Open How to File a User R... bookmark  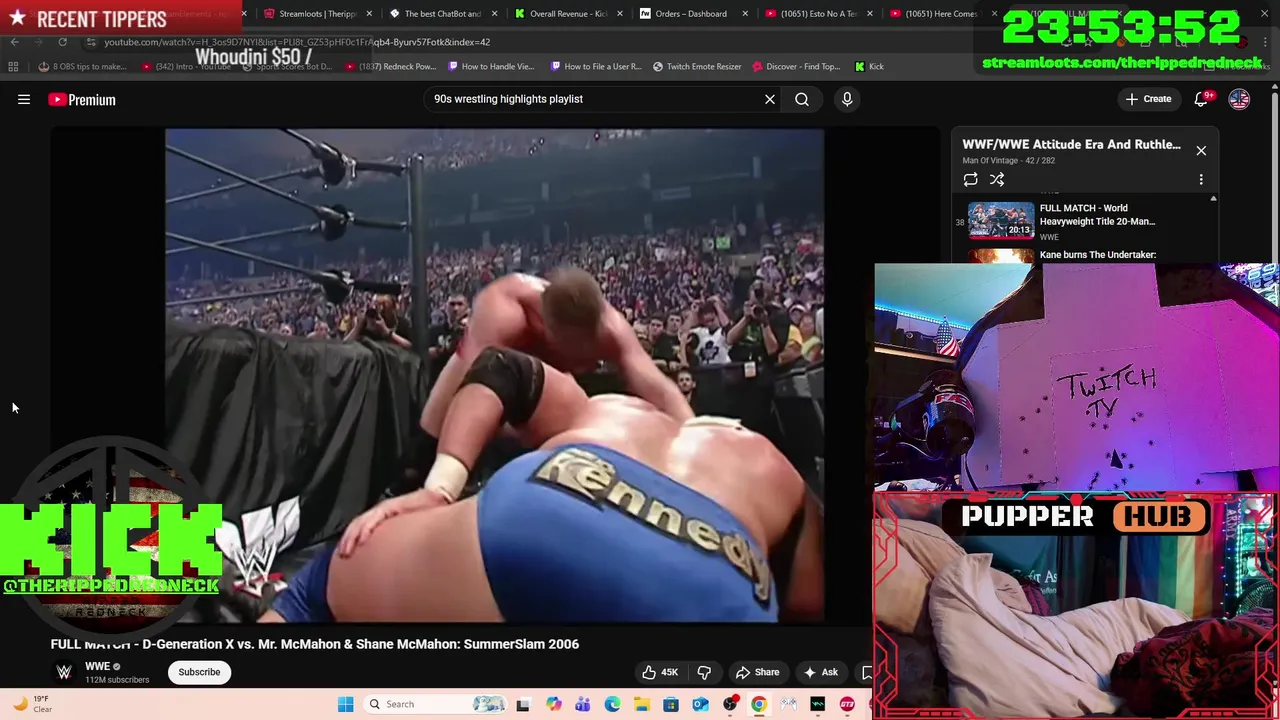[x=597, y=66]
